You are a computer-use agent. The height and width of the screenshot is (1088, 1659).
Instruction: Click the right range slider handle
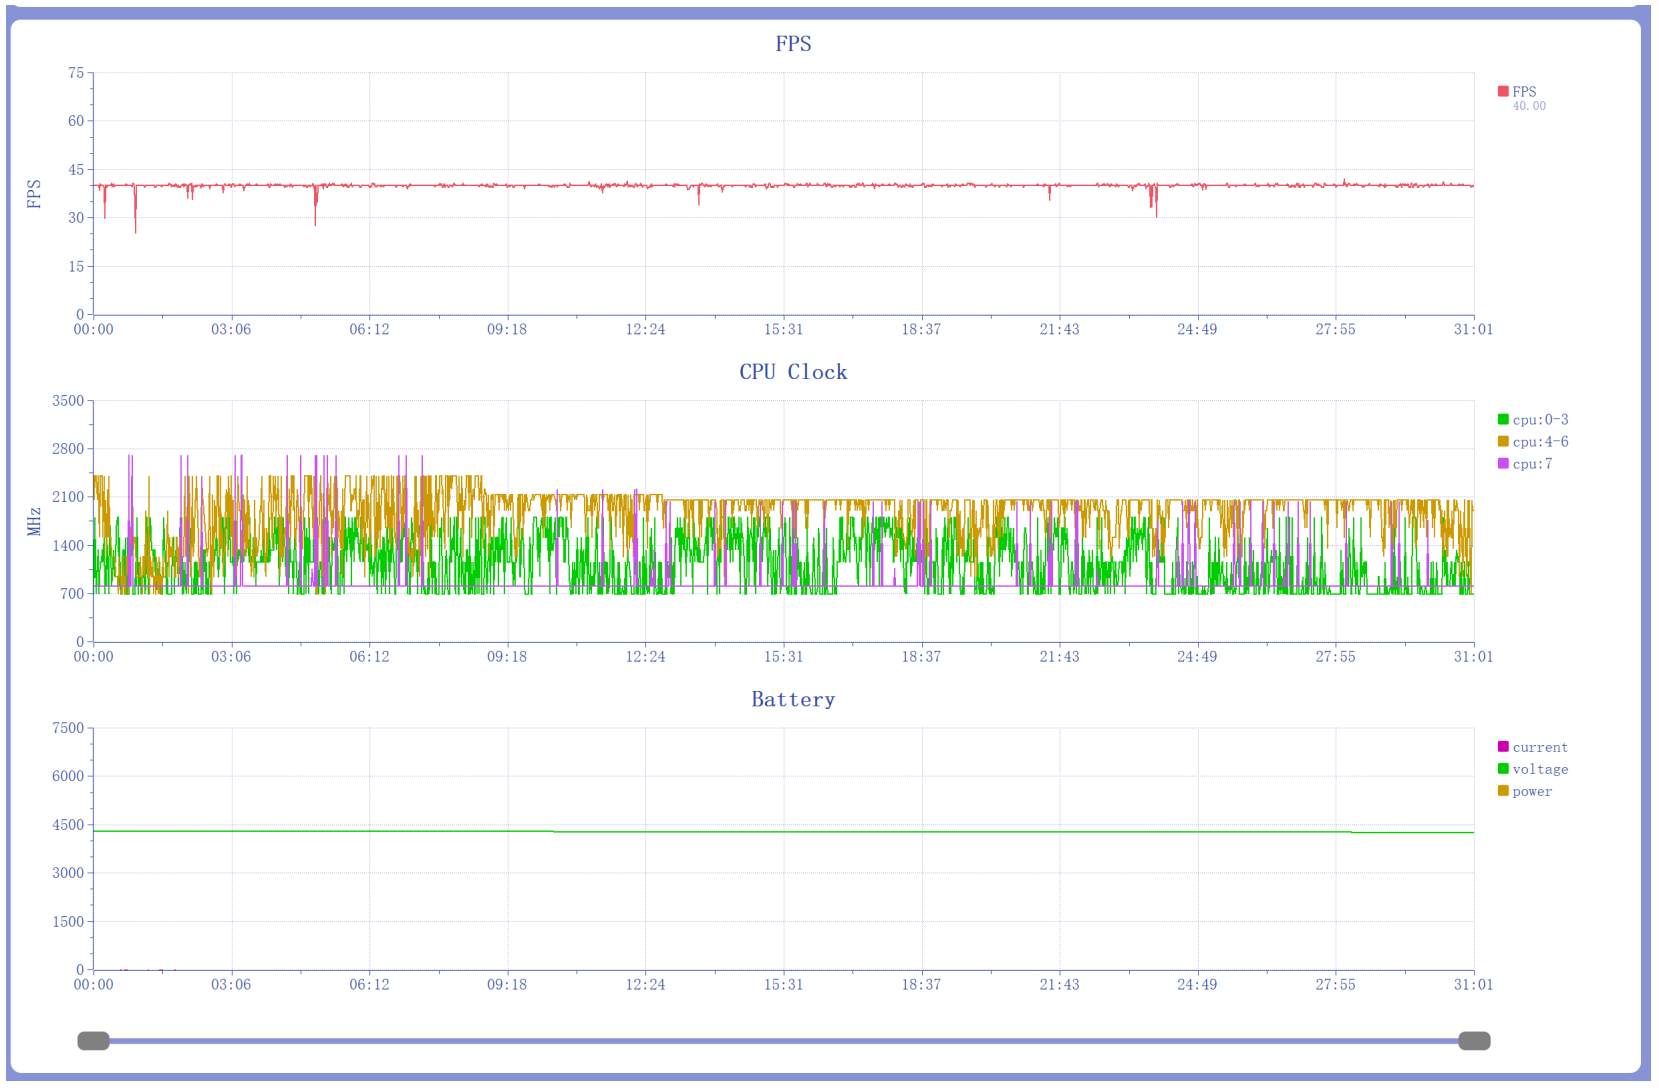(1474, 1041)
